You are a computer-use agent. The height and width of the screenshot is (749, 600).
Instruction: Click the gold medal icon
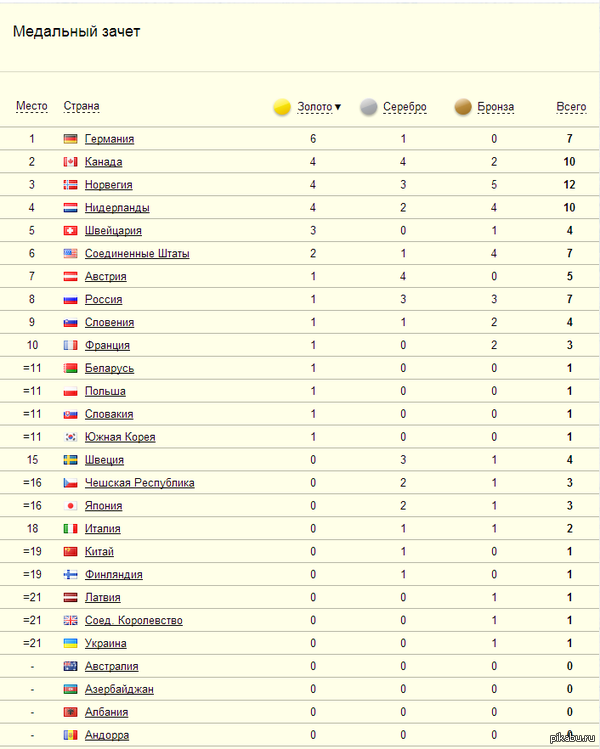click(x=282, y=107)
